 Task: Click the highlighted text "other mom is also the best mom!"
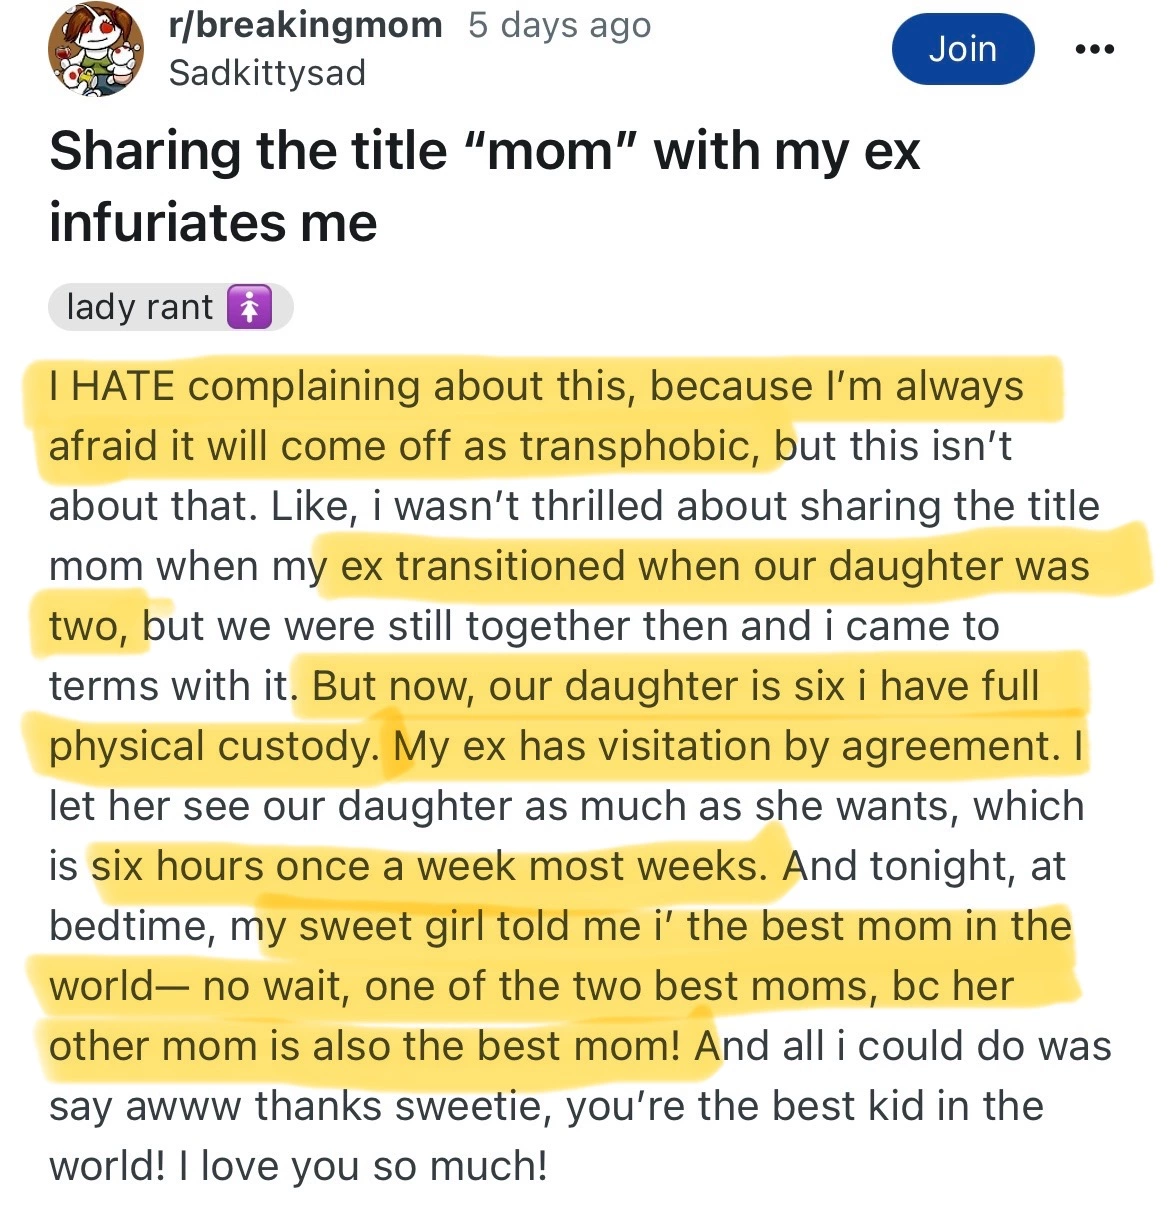tap(365, 1046)
